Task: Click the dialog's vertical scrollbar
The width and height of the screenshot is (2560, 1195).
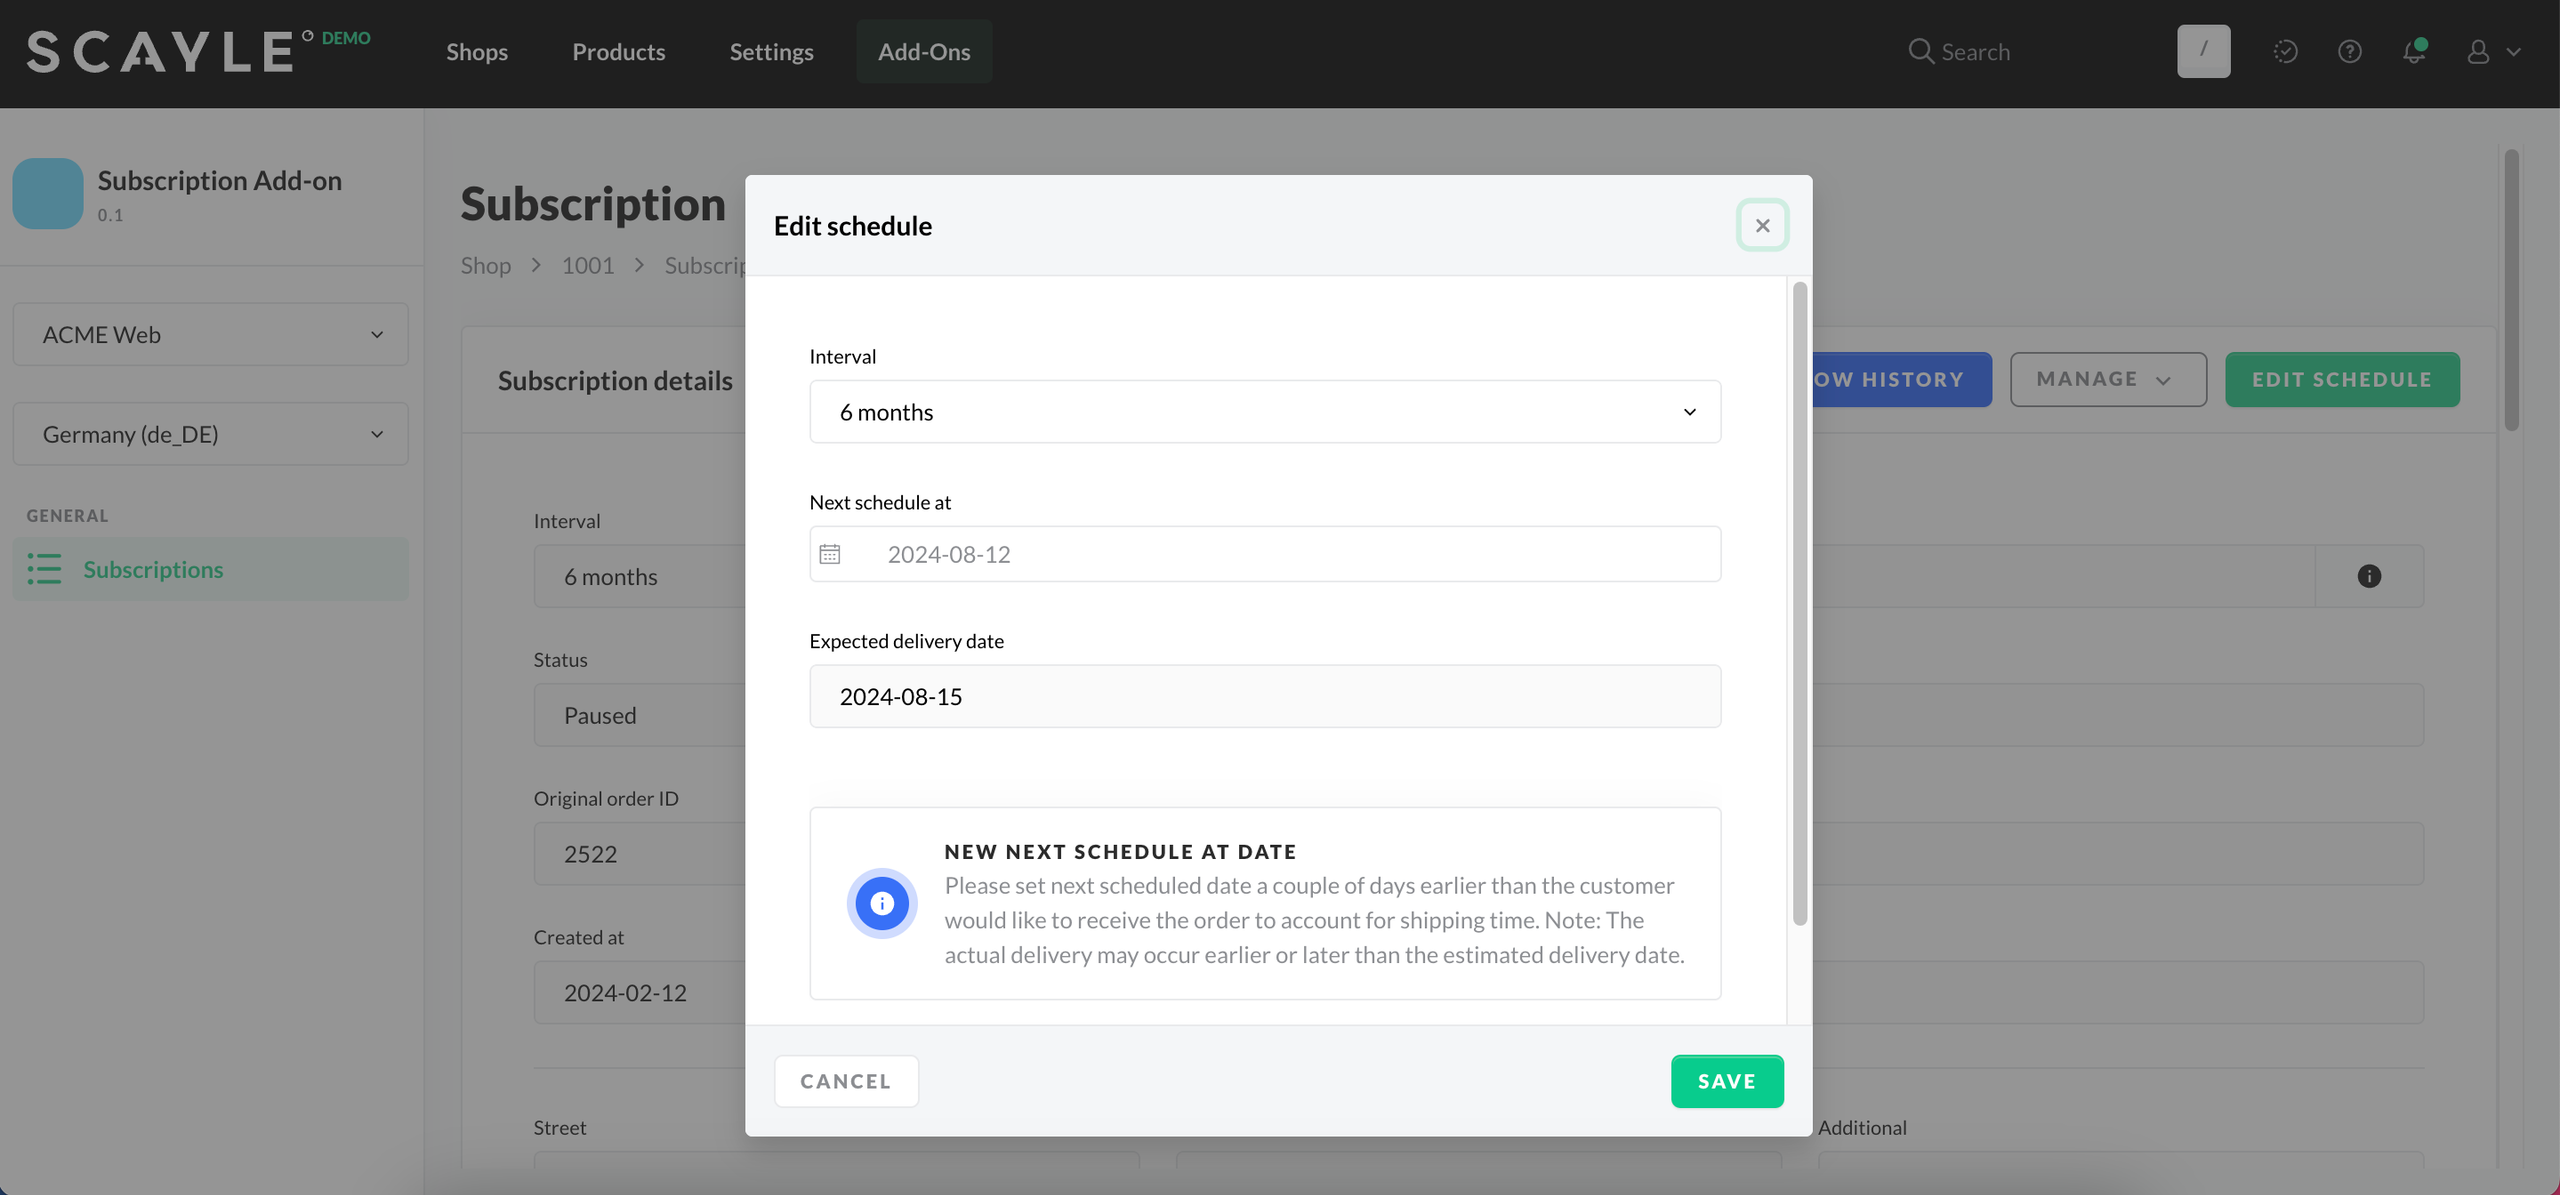Action: point(1799,604)
